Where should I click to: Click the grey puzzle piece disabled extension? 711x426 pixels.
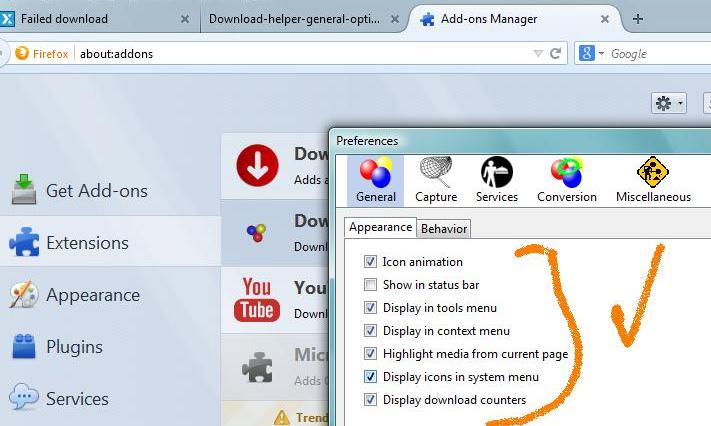pos(257,367)
